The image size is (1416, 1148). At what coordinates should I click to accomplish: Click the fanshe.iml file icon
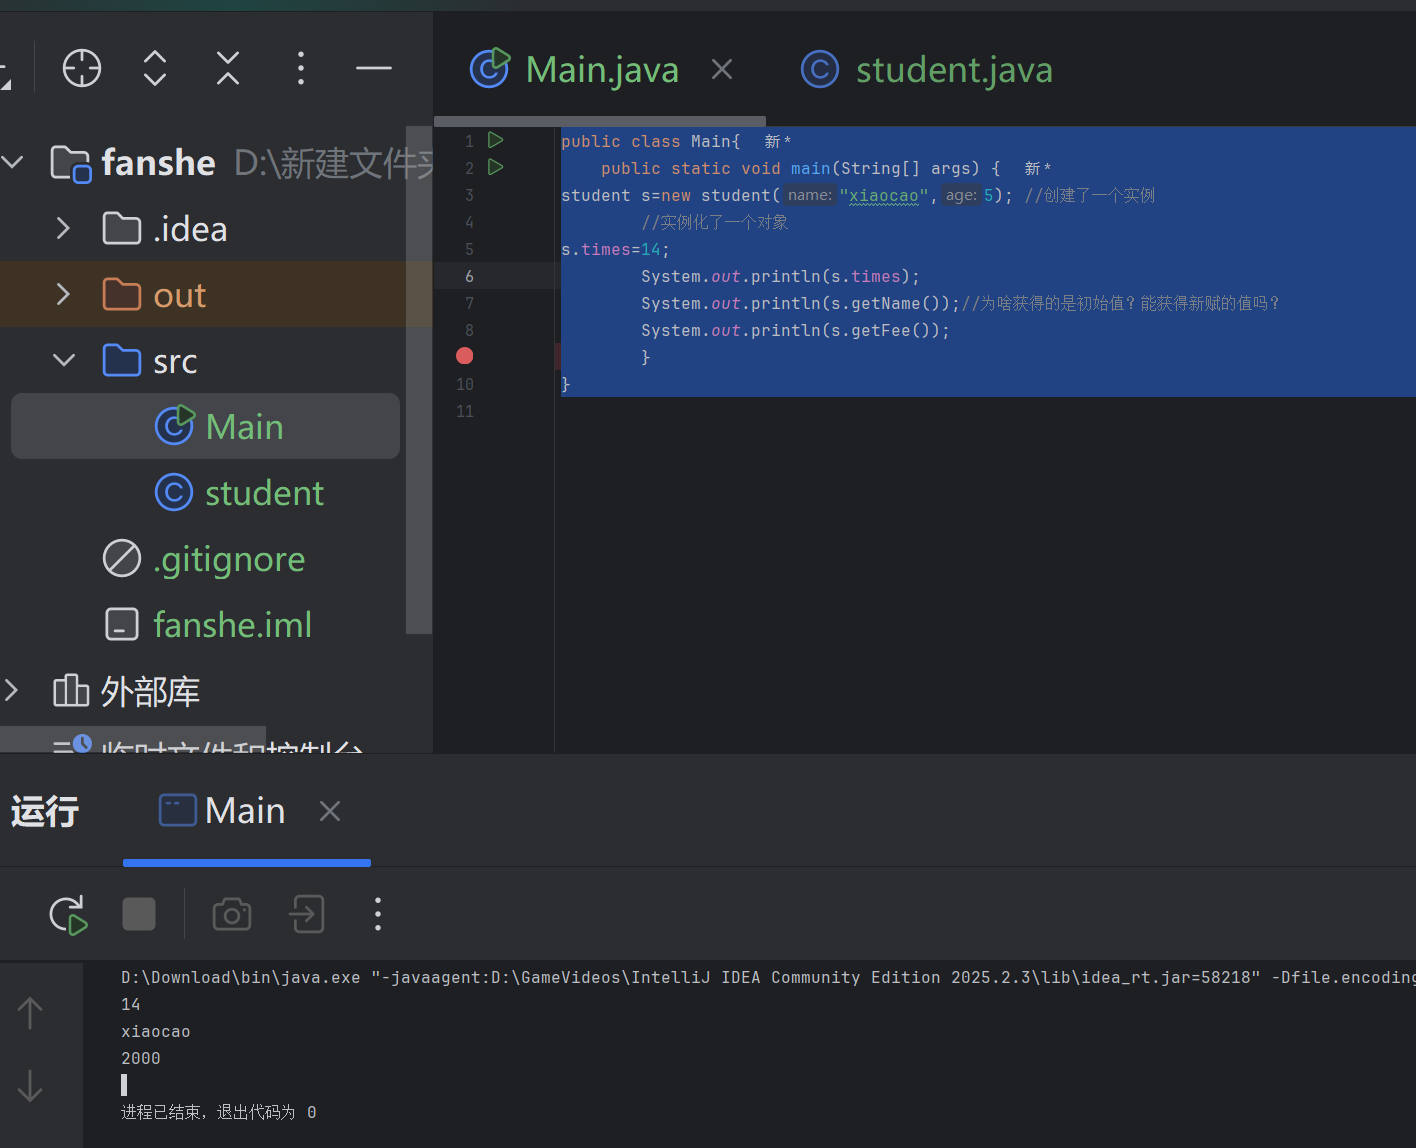(x=122, y=625)
